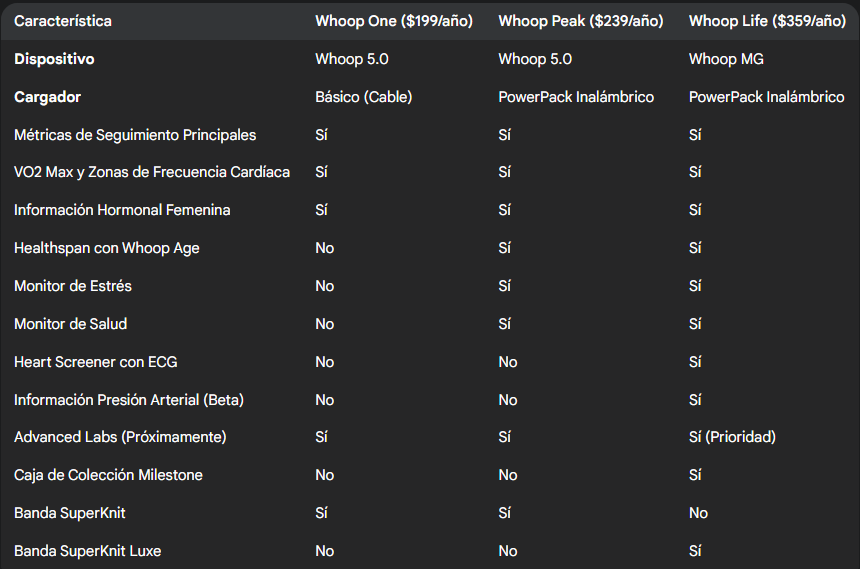Click Whoop Life 'Sí' for Monitor de Salud
The width and height of the screenshot is (860, 569).
coord(695,324)
